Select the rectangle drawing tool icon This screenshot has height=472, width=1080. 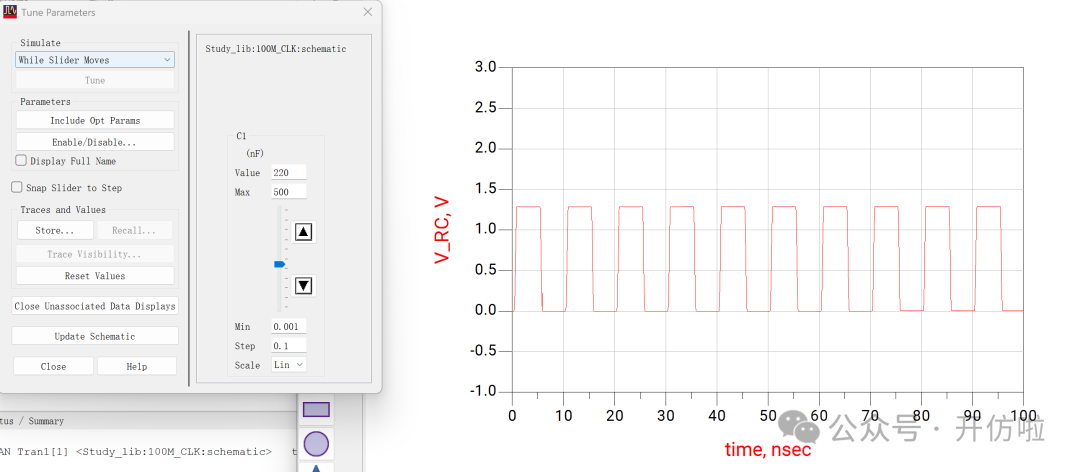[316, 409]
